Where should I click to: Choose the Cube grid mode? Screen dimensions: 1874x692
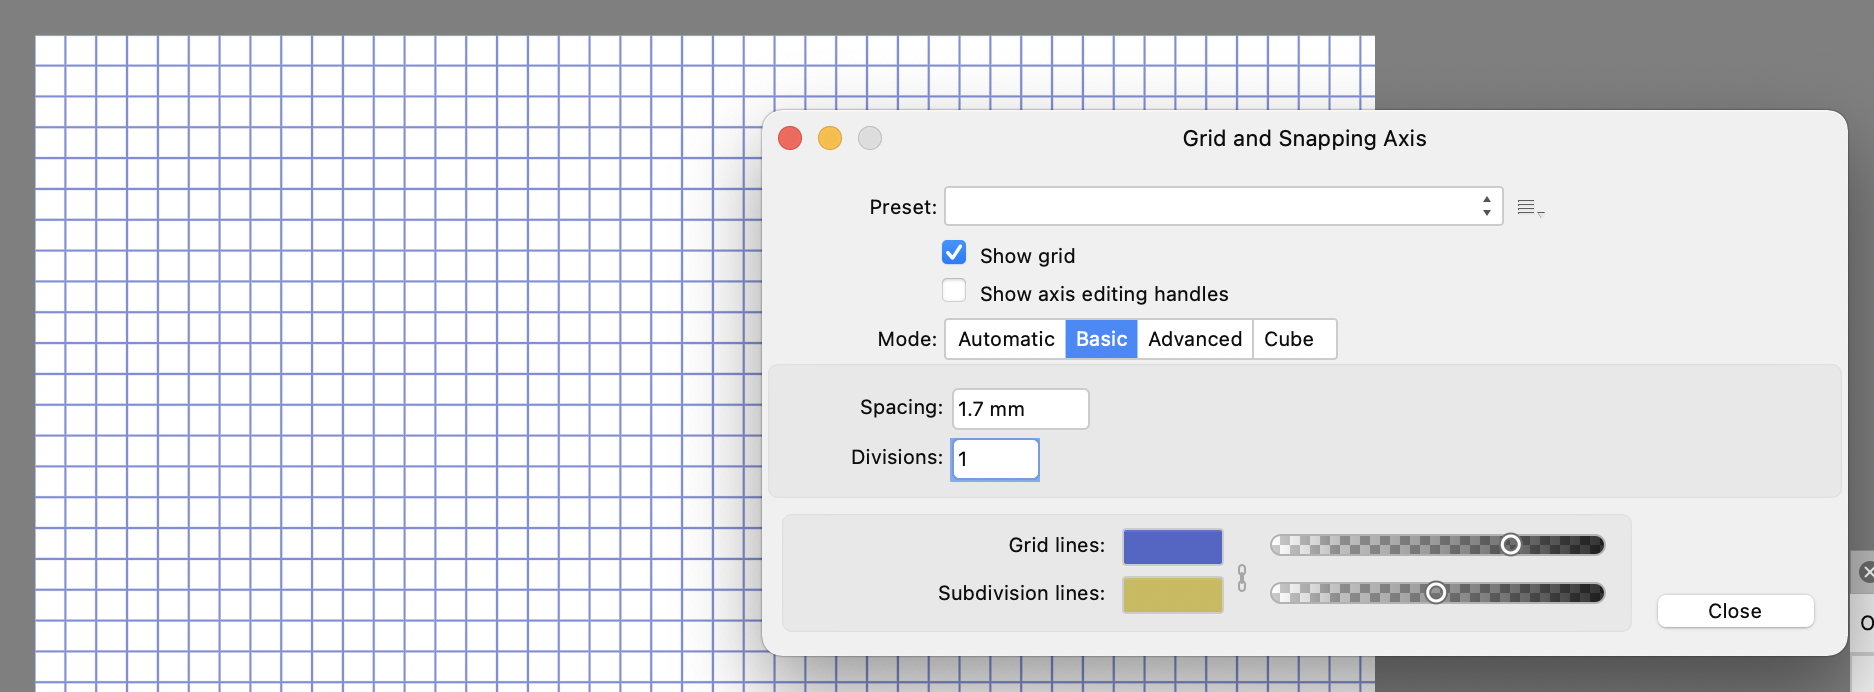pyautogui.click(x=1294, y=339)
